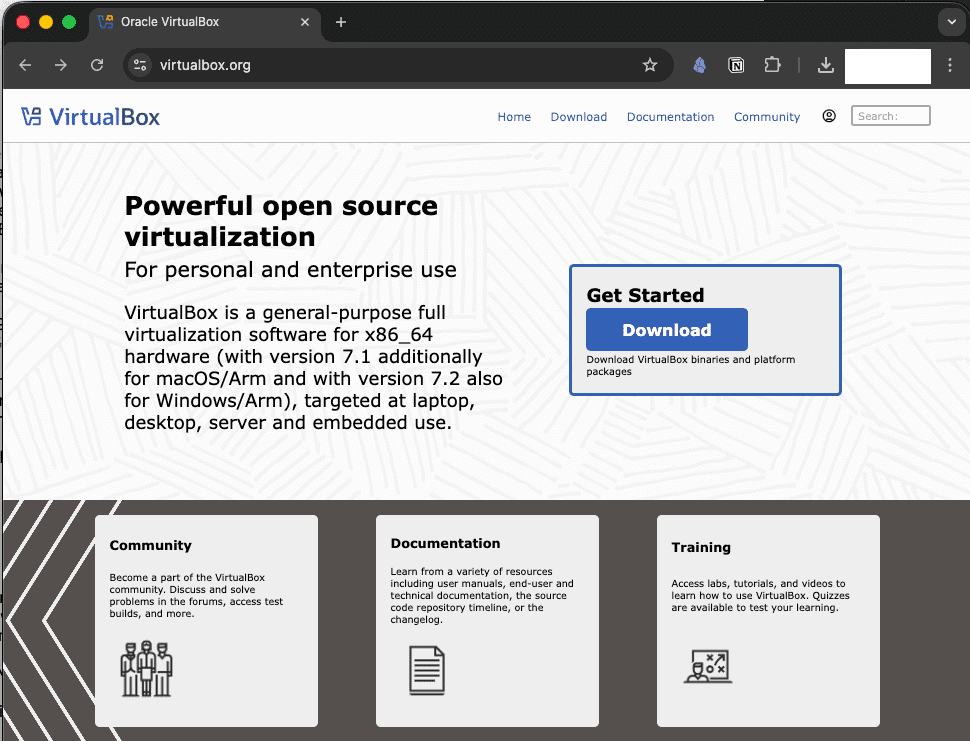This screenshot has height=741, width=970.
Task: Open the Home link in navigation
Action: click(514, 117)
